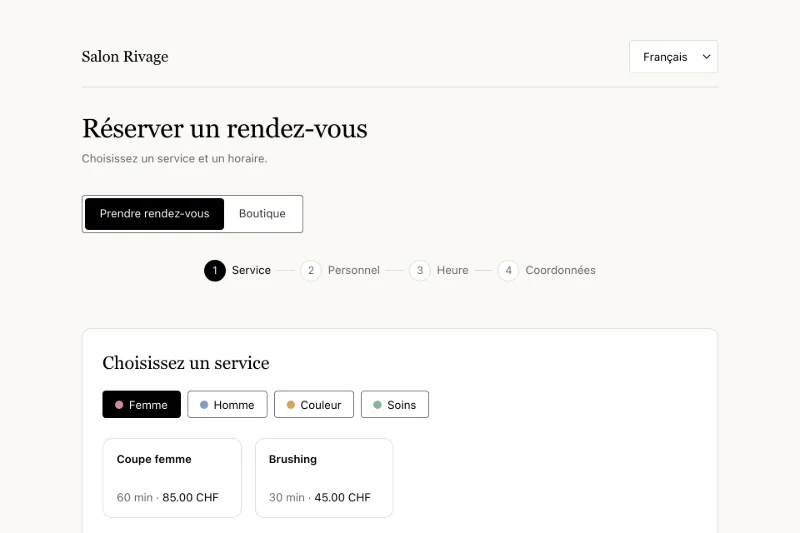The image size is (800, 533).
Task: Go to step 3 Heure
Action: click(439, 270)
